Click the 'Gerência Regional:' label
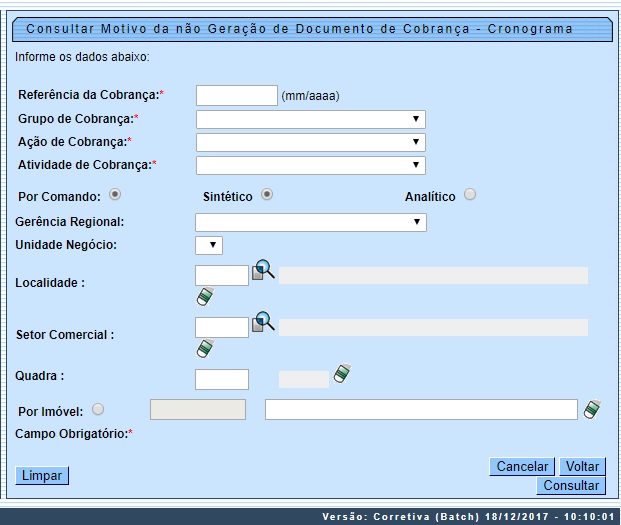Image resolution: width=621 pixels, height=525 pixels. [70, 222]
